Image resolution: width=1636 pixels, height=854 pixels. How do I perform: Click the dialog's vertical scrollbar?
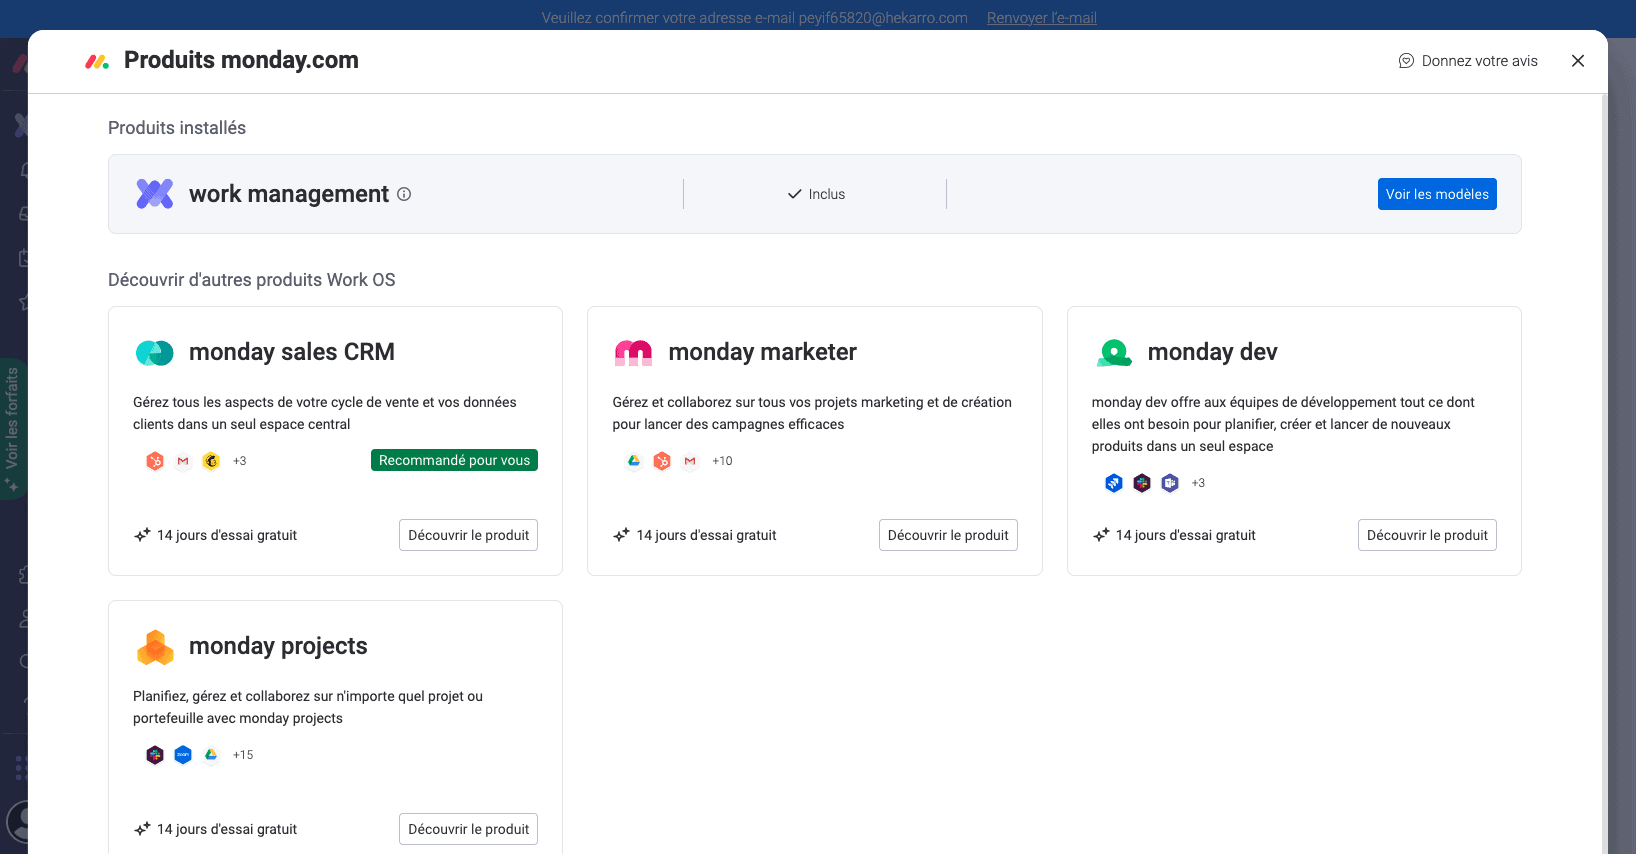1604,474
